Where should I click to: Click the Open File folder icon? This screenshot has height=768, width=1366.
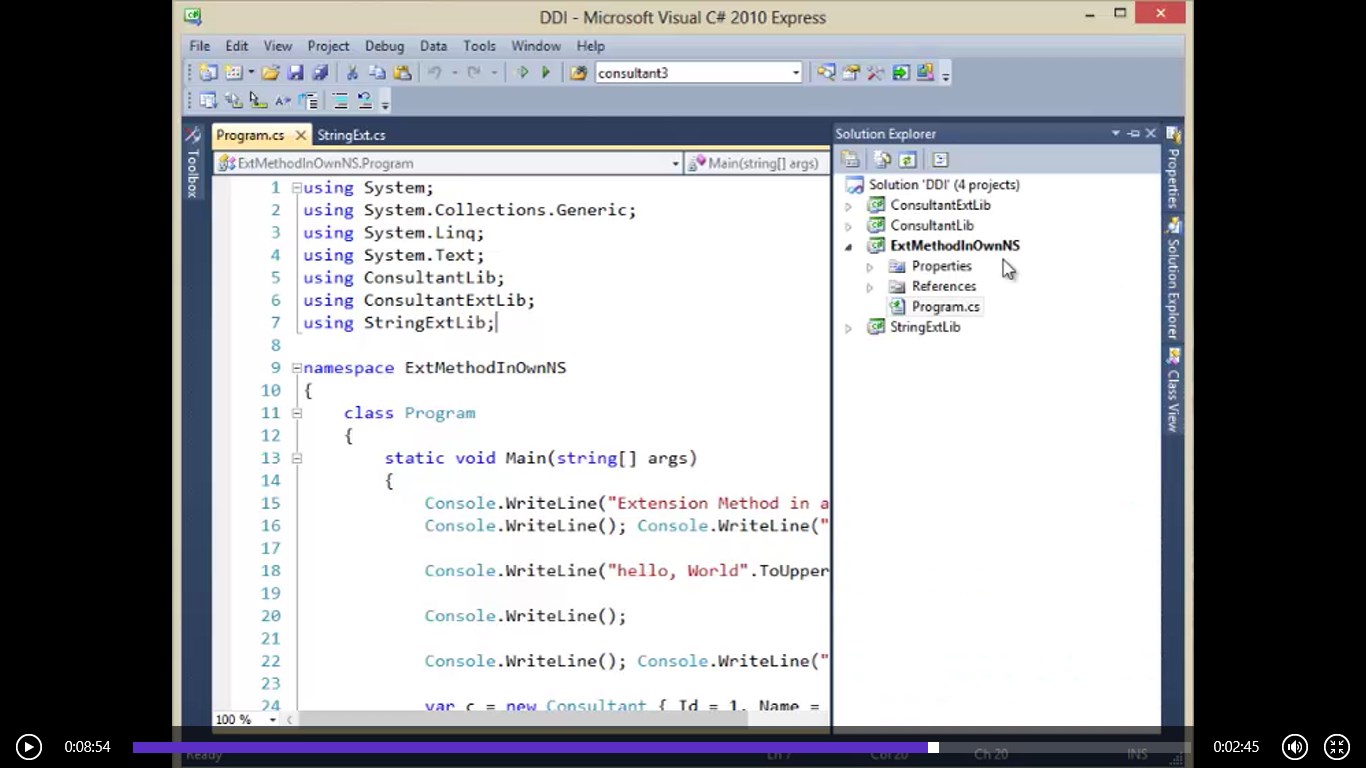click(270, 73)
